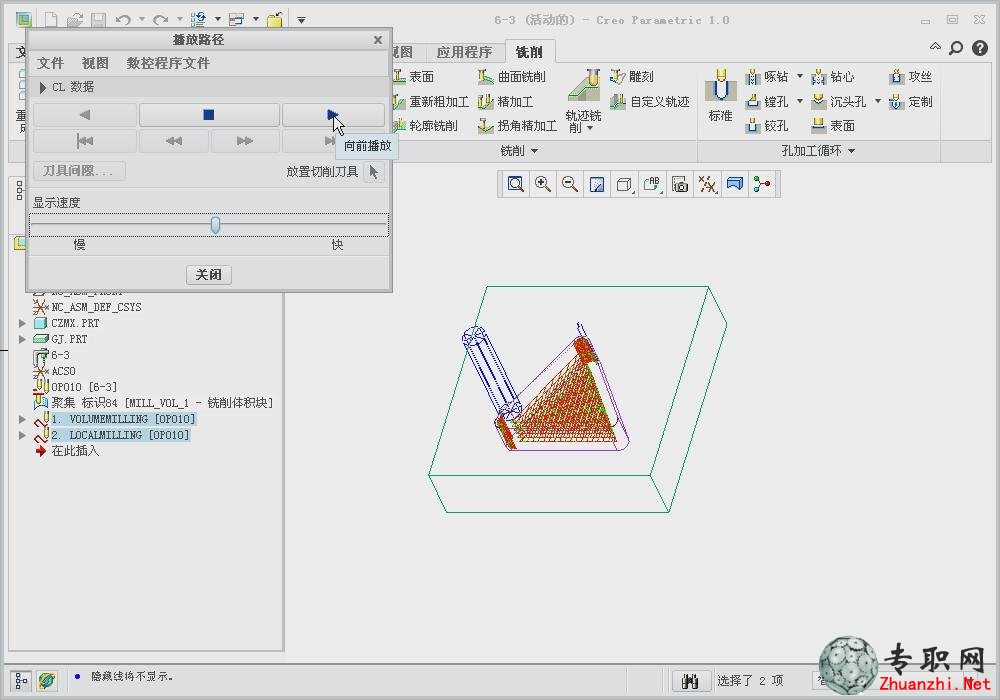Viewport: 1000px width, 700px height.
Task: Click the zoom out icon
Action: [570, 184]
